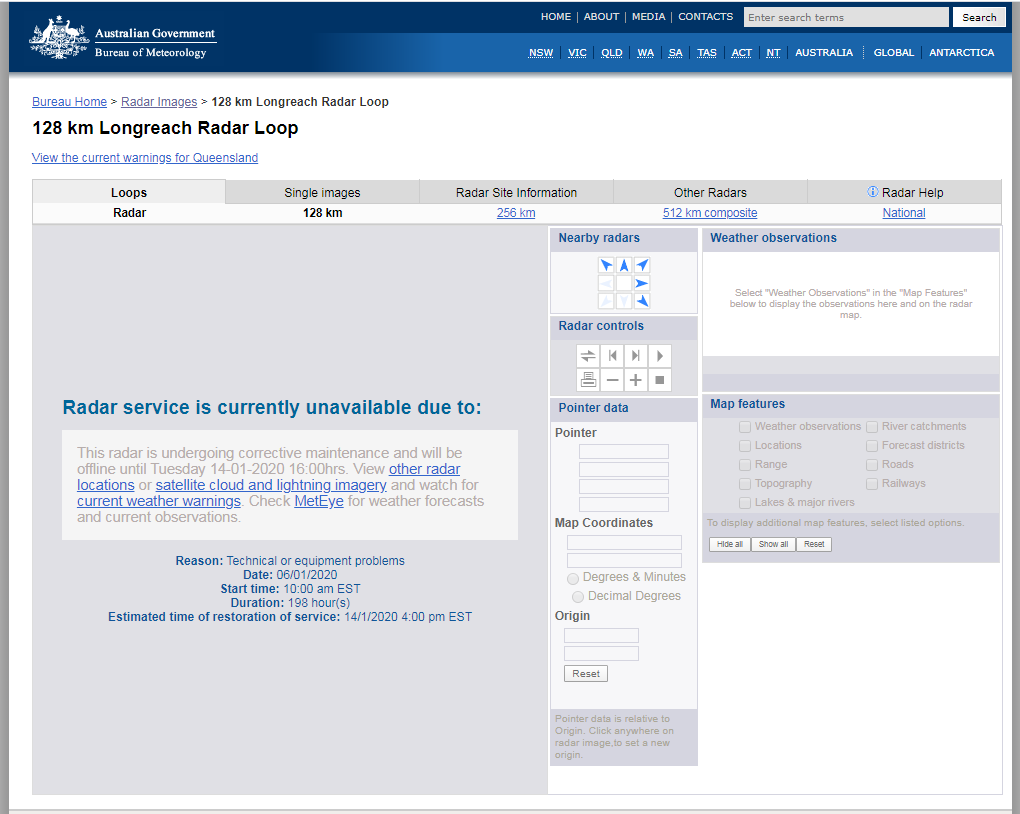Image resolution: width=1020 pixels, height=814 pixels.
Task: Open current weather warnings link
Action: [x=159, y=501]
